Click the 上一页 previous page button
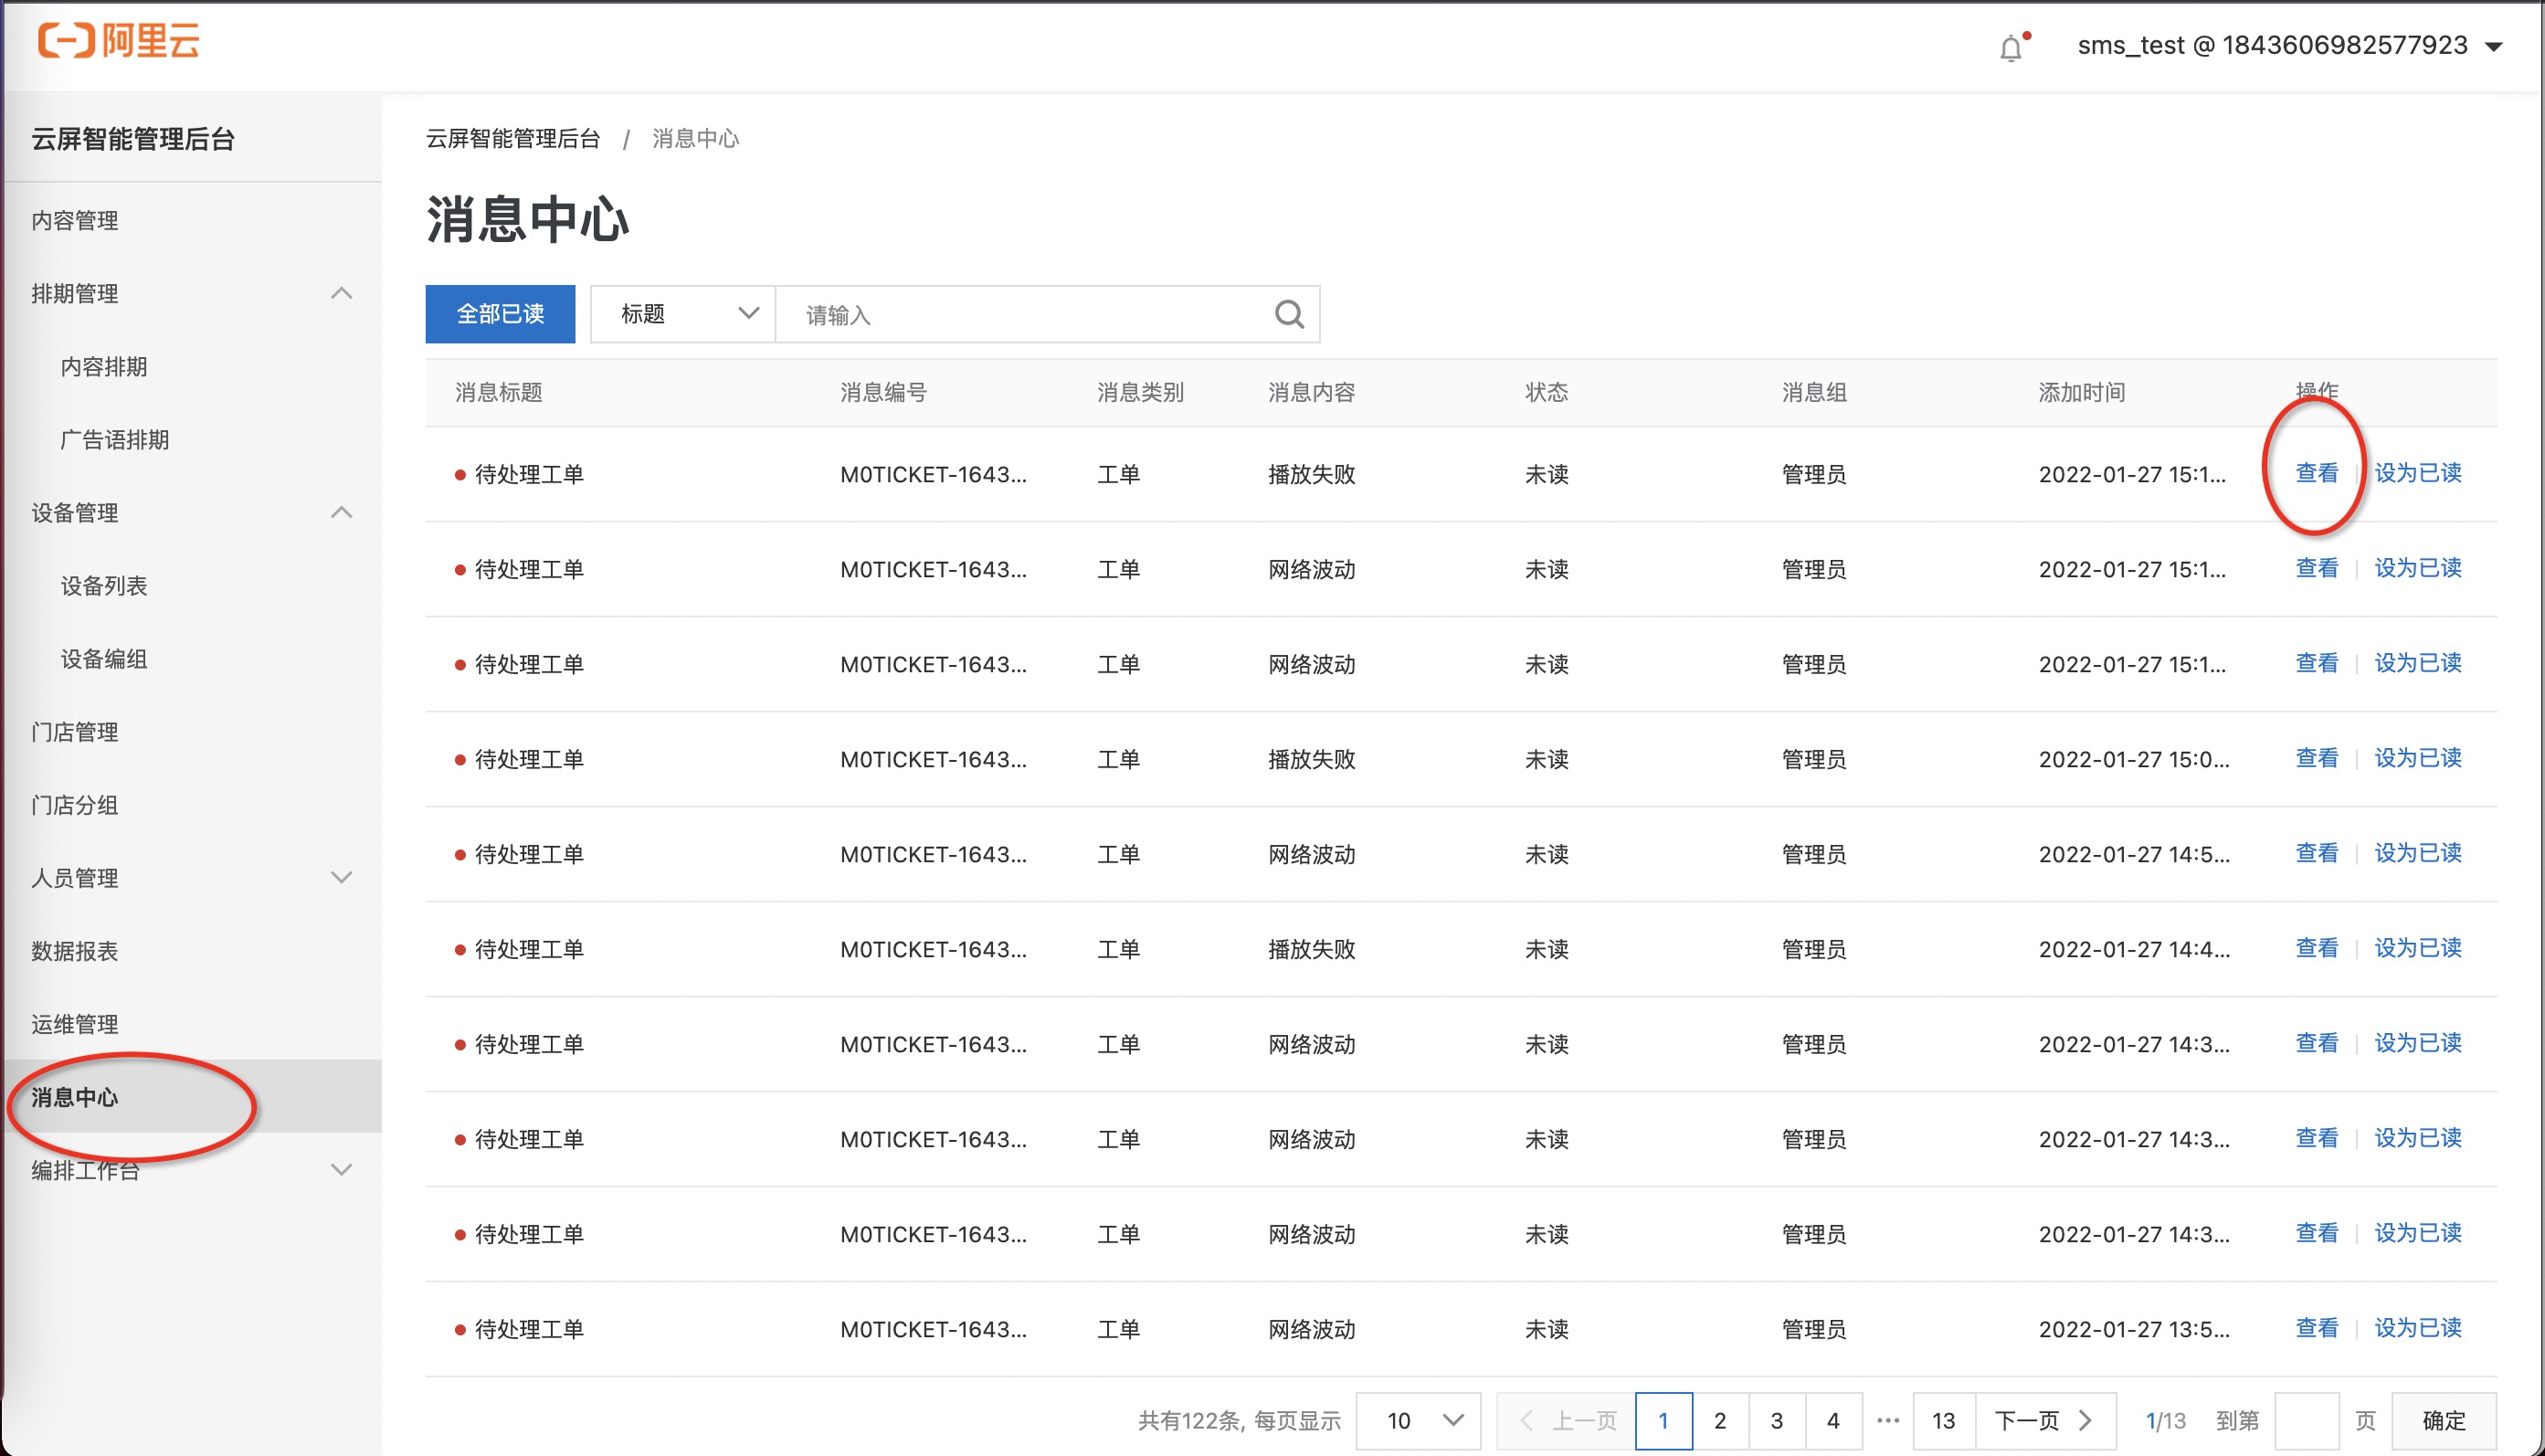The width and height of the screenshot is (2545, 1456). click(x=1567, y=1420)
